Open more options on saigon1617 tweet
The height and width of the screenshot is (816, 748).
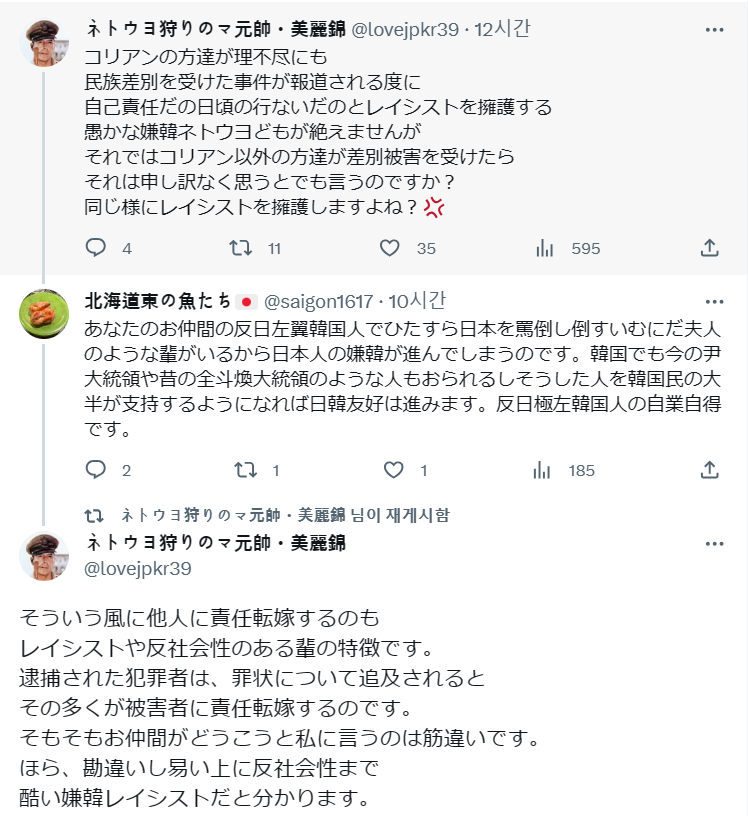(x=714, y=301)
